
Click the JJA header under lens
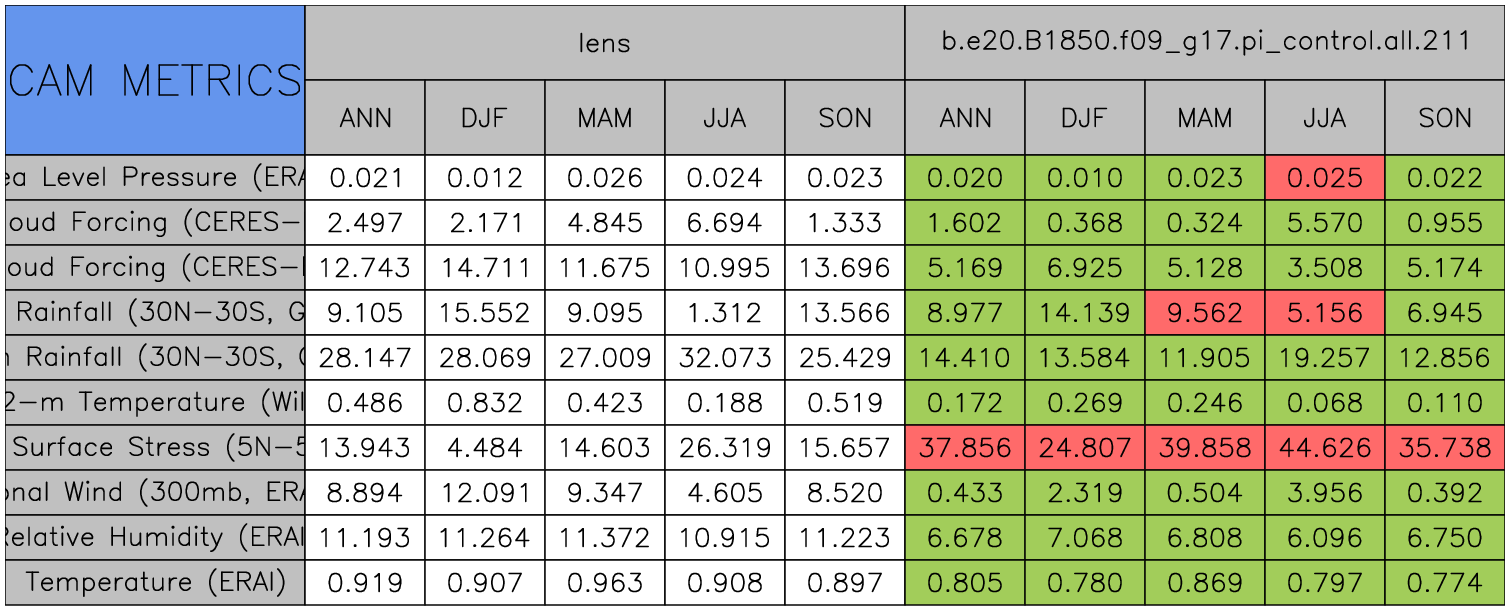[x=725, y=118]
